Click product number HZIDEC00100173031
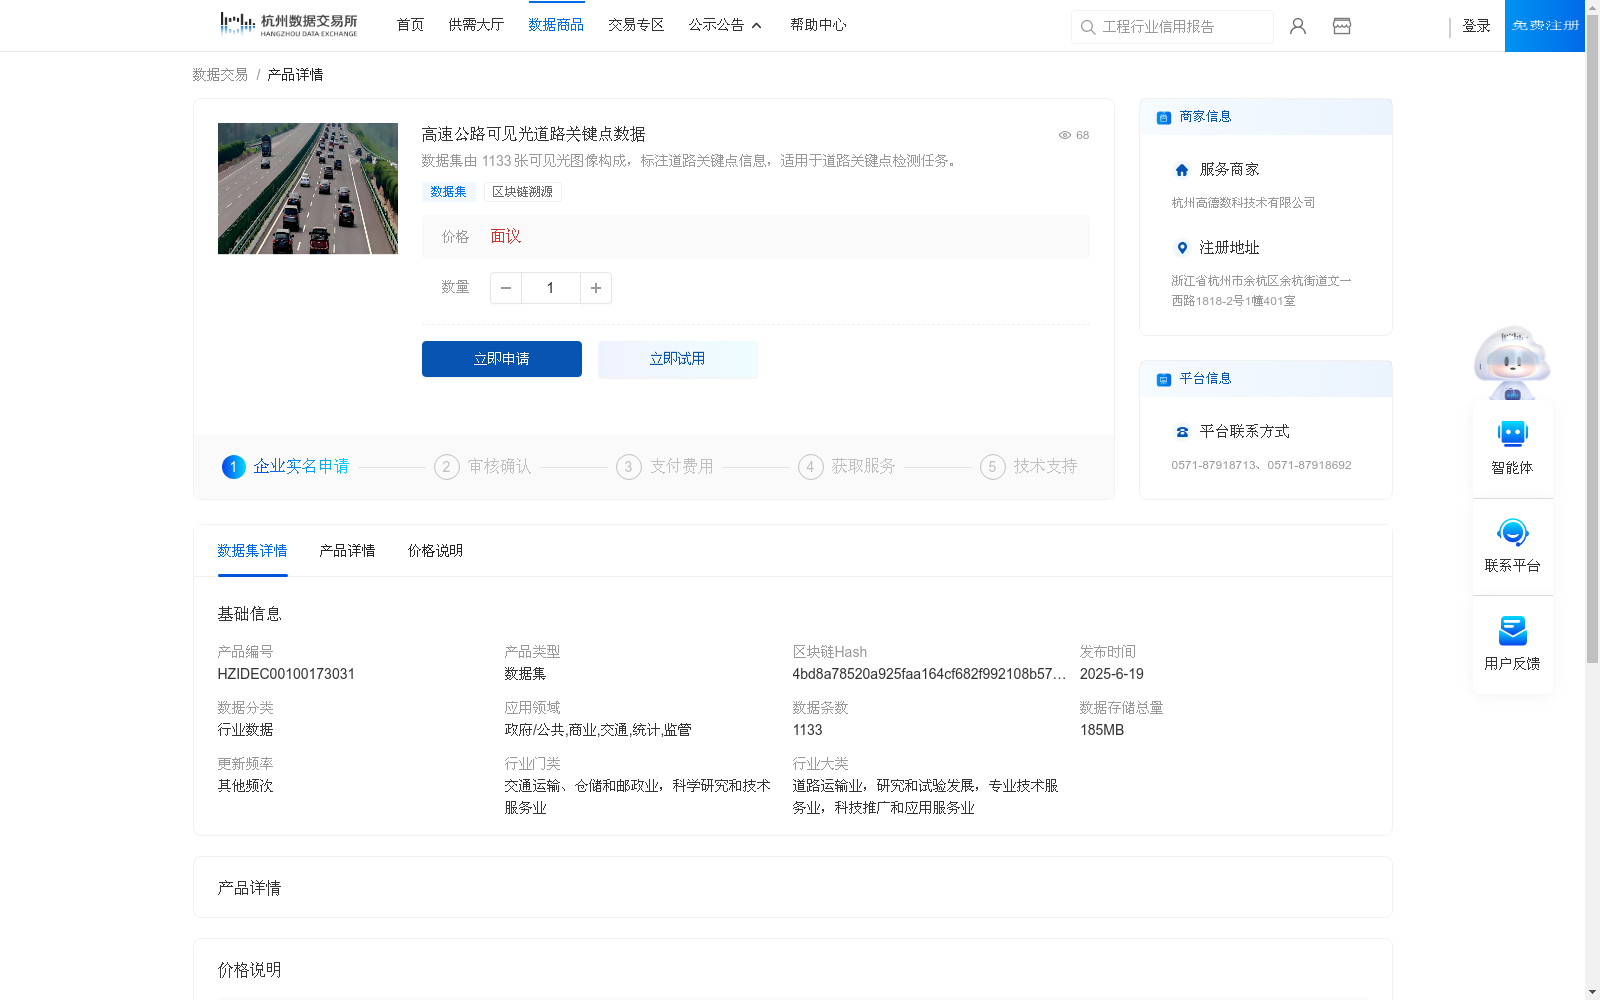The width and height of the screenshot is (1600, 1000). tap(286, 674)
